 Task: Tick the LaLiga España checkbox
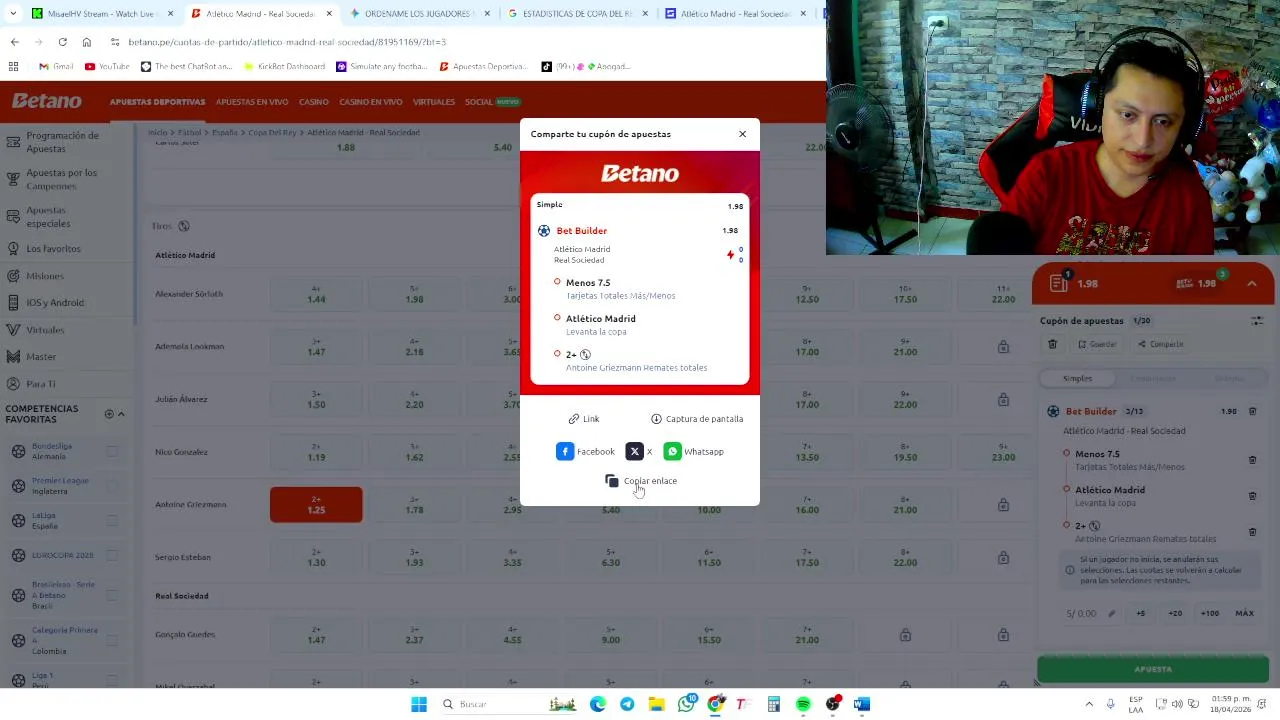click(x=112, y=520)
